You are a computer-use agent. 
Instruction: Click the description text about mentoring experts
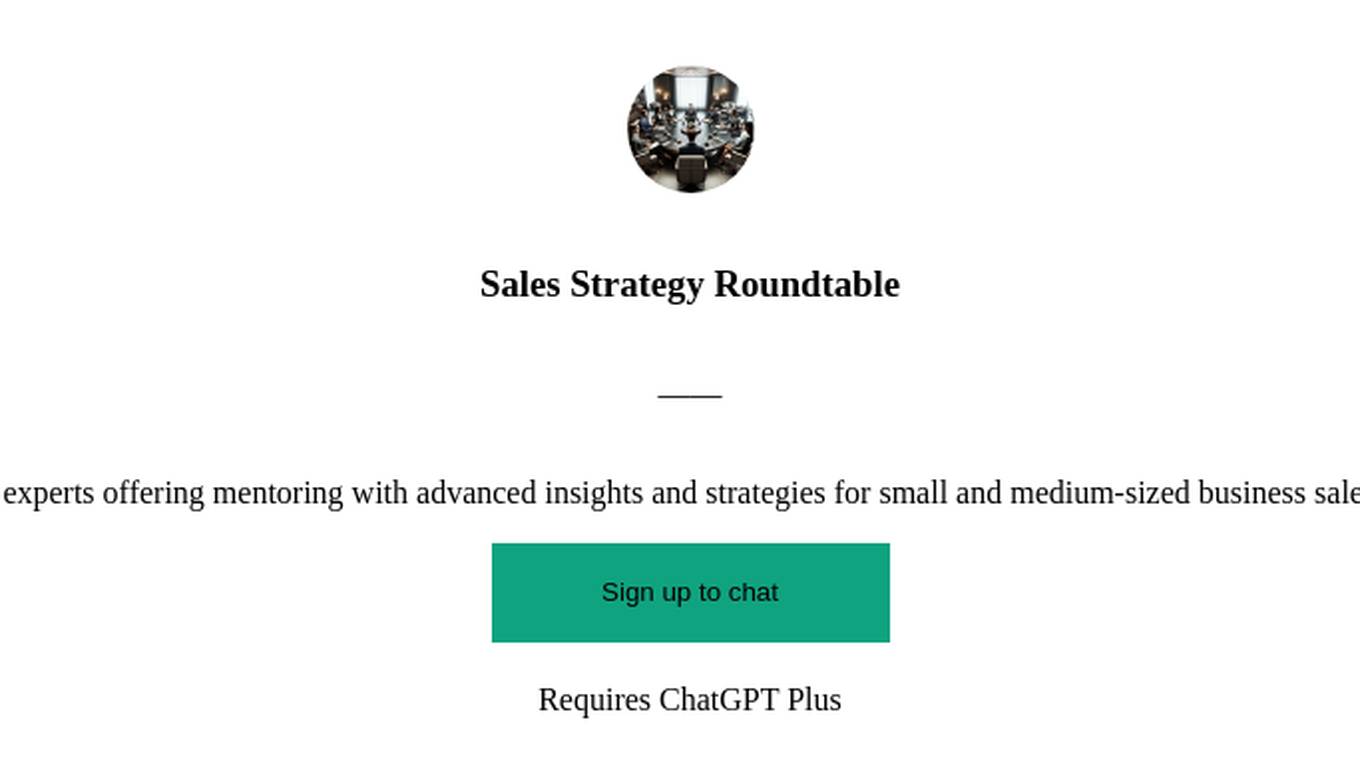680,493
